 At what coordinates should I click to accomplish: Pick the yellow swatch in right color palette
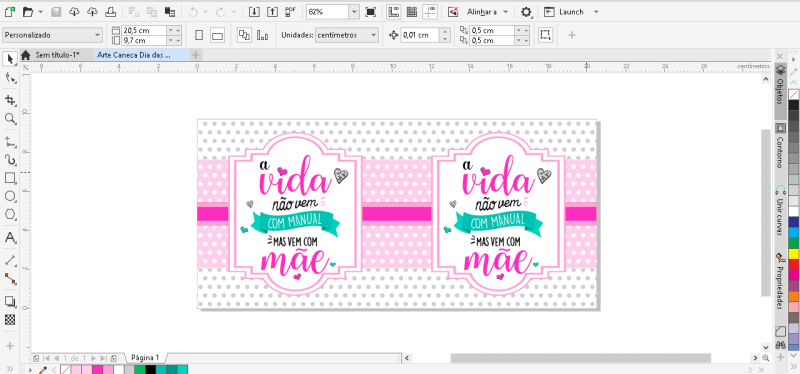click(793, 254)
